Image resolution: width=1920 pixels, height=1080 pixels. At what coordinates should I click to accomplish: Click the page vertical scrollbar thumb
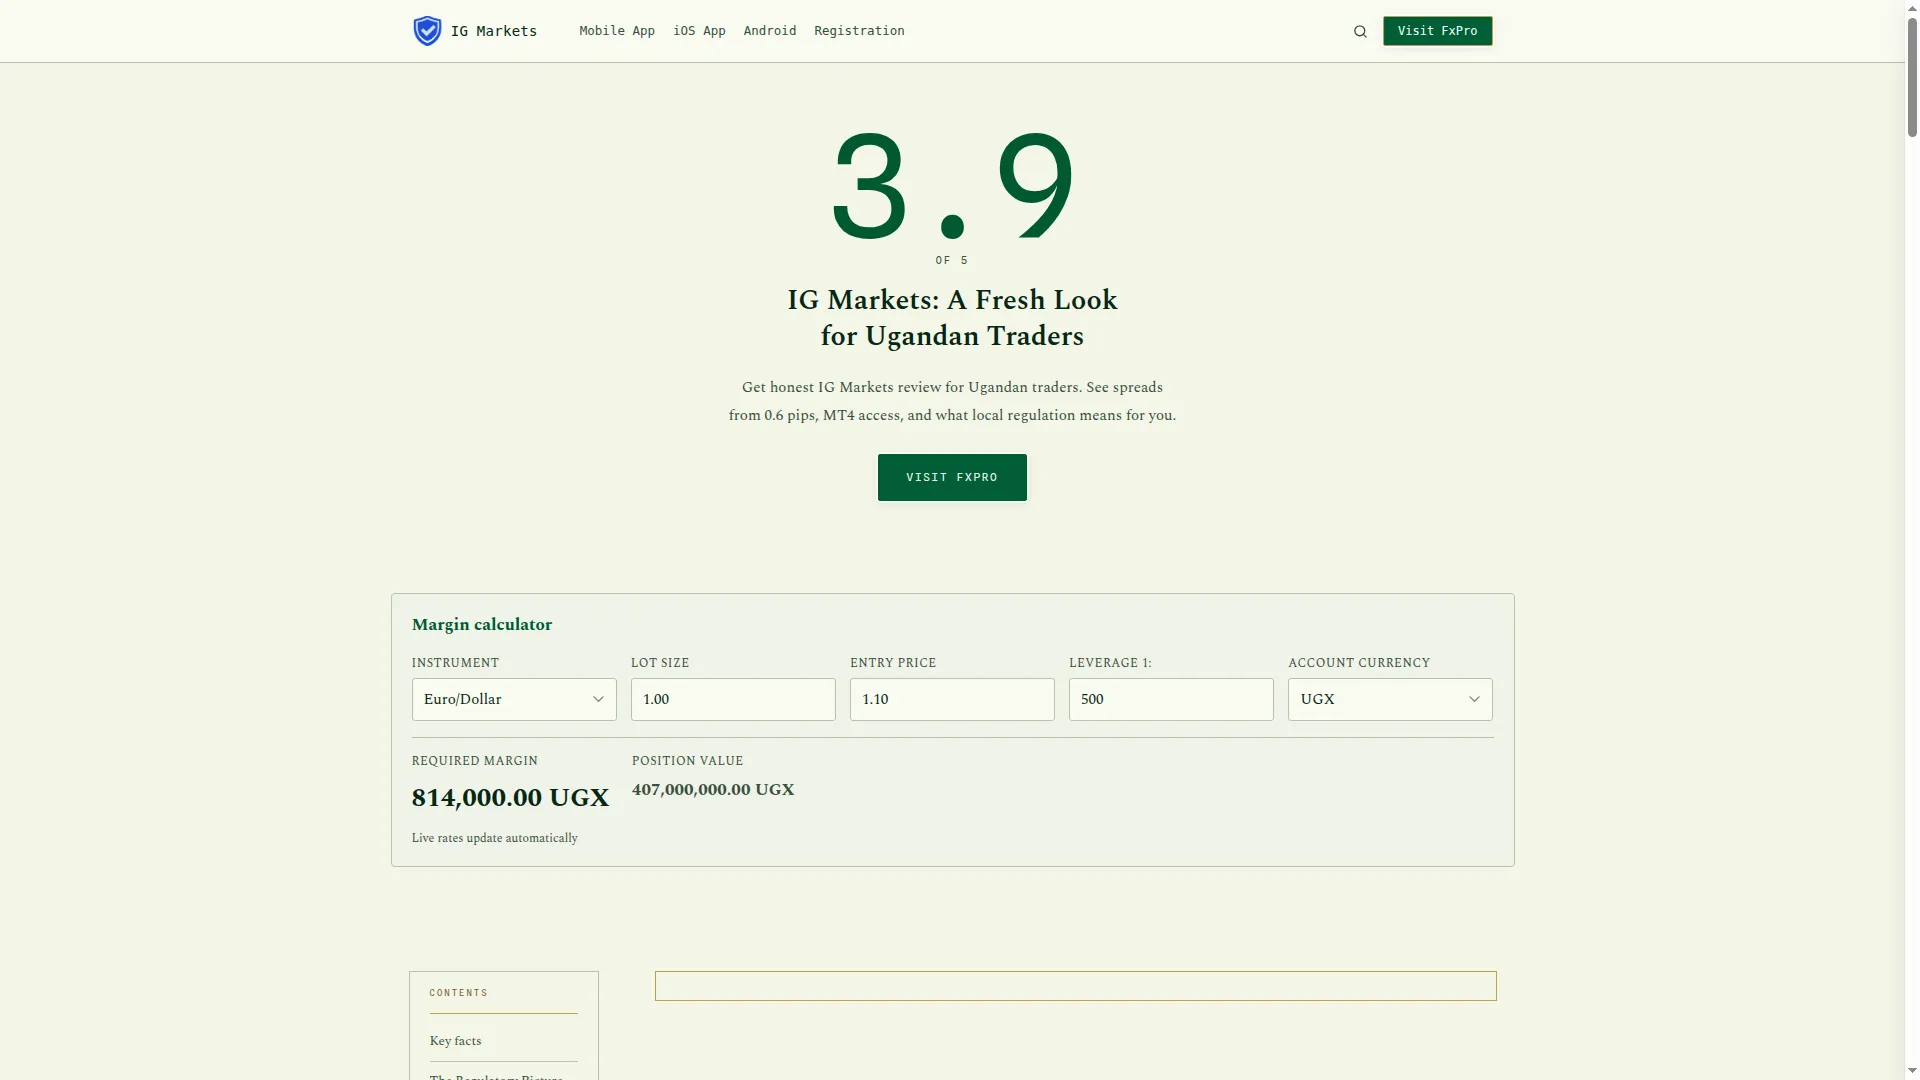[1912, 76]
